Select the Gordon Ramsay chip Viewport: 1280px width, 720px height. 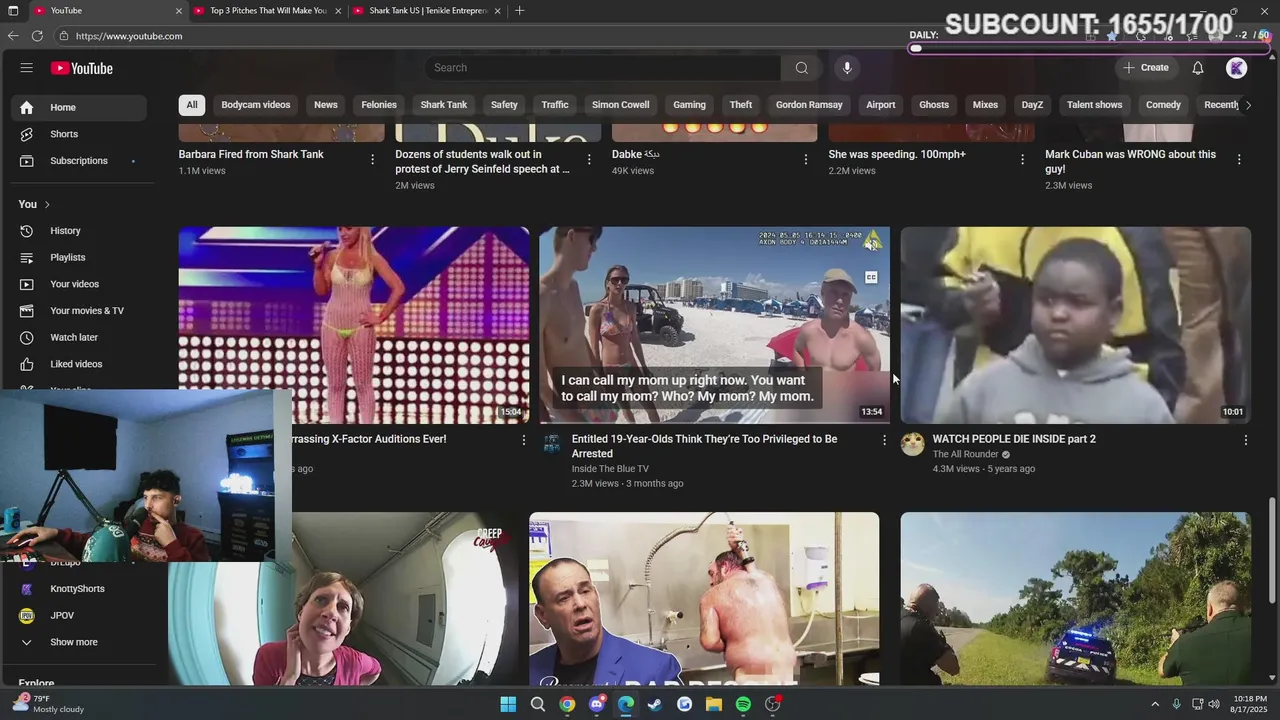(809, 105)
